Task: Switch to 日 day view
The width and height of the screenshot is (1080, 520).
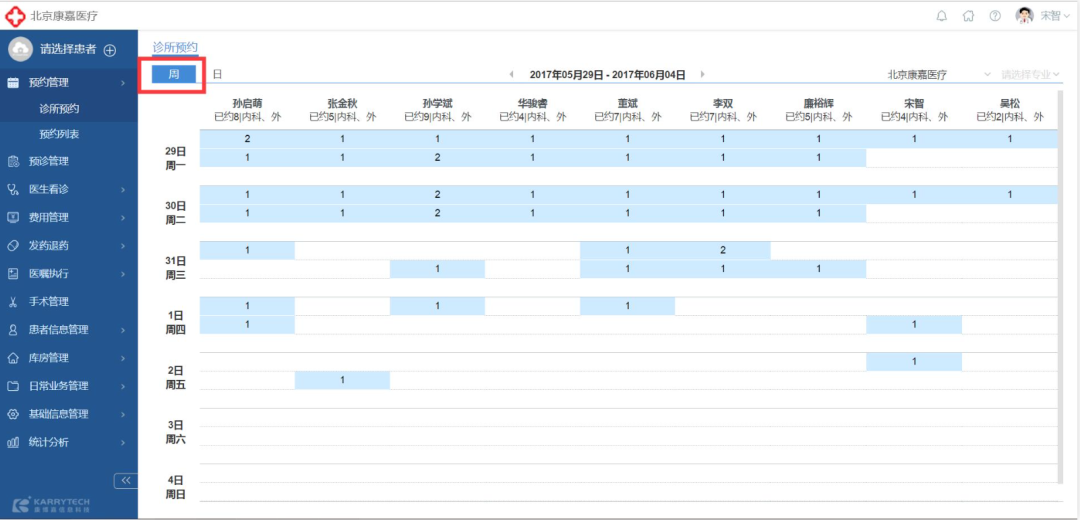Action: 217,74
